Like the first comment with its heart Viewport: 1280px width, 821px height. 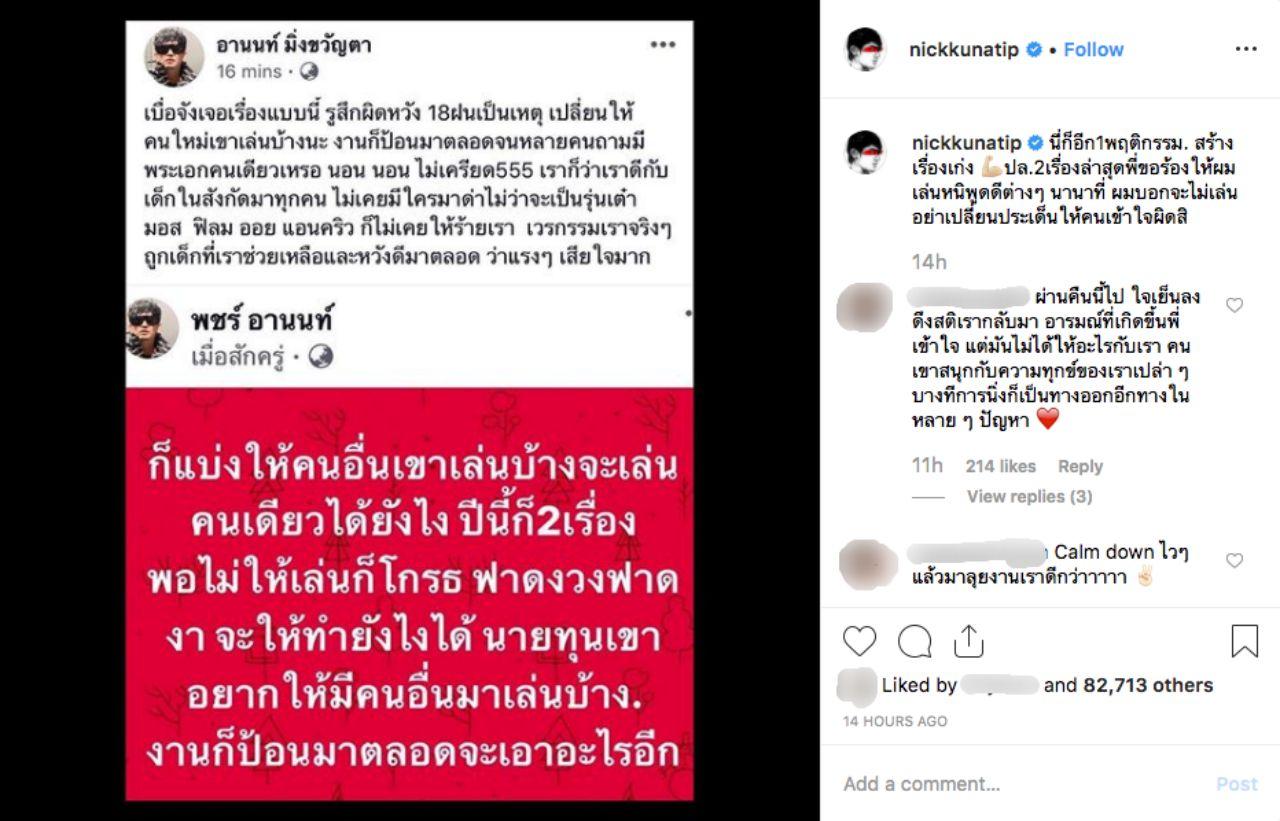click(1234, 305)
